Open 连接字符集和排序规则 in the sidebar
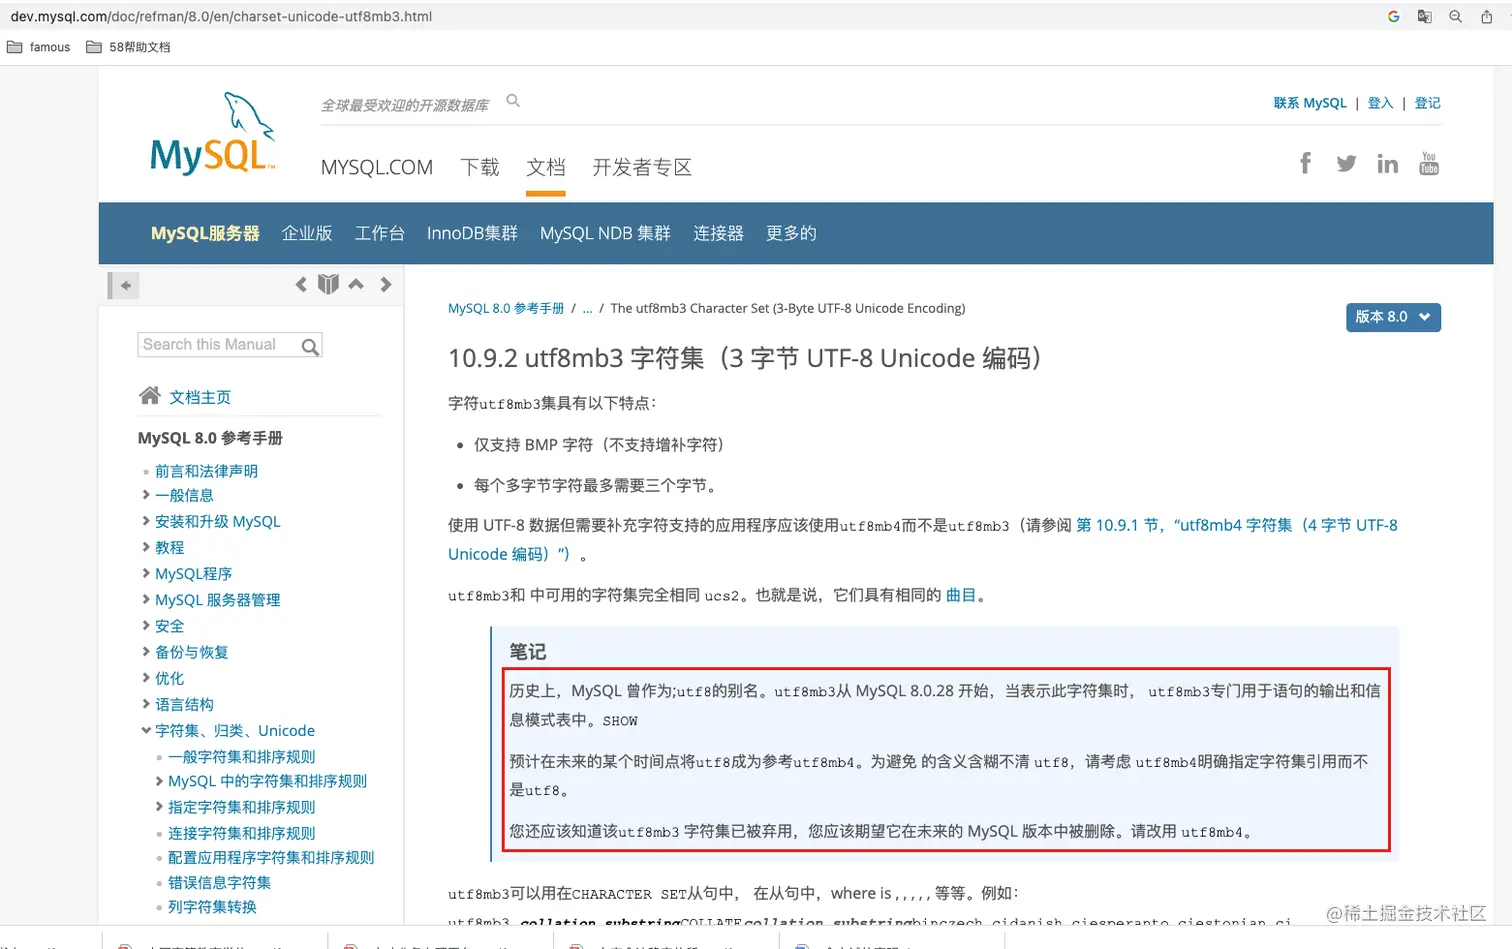 [x=241, y=832]
